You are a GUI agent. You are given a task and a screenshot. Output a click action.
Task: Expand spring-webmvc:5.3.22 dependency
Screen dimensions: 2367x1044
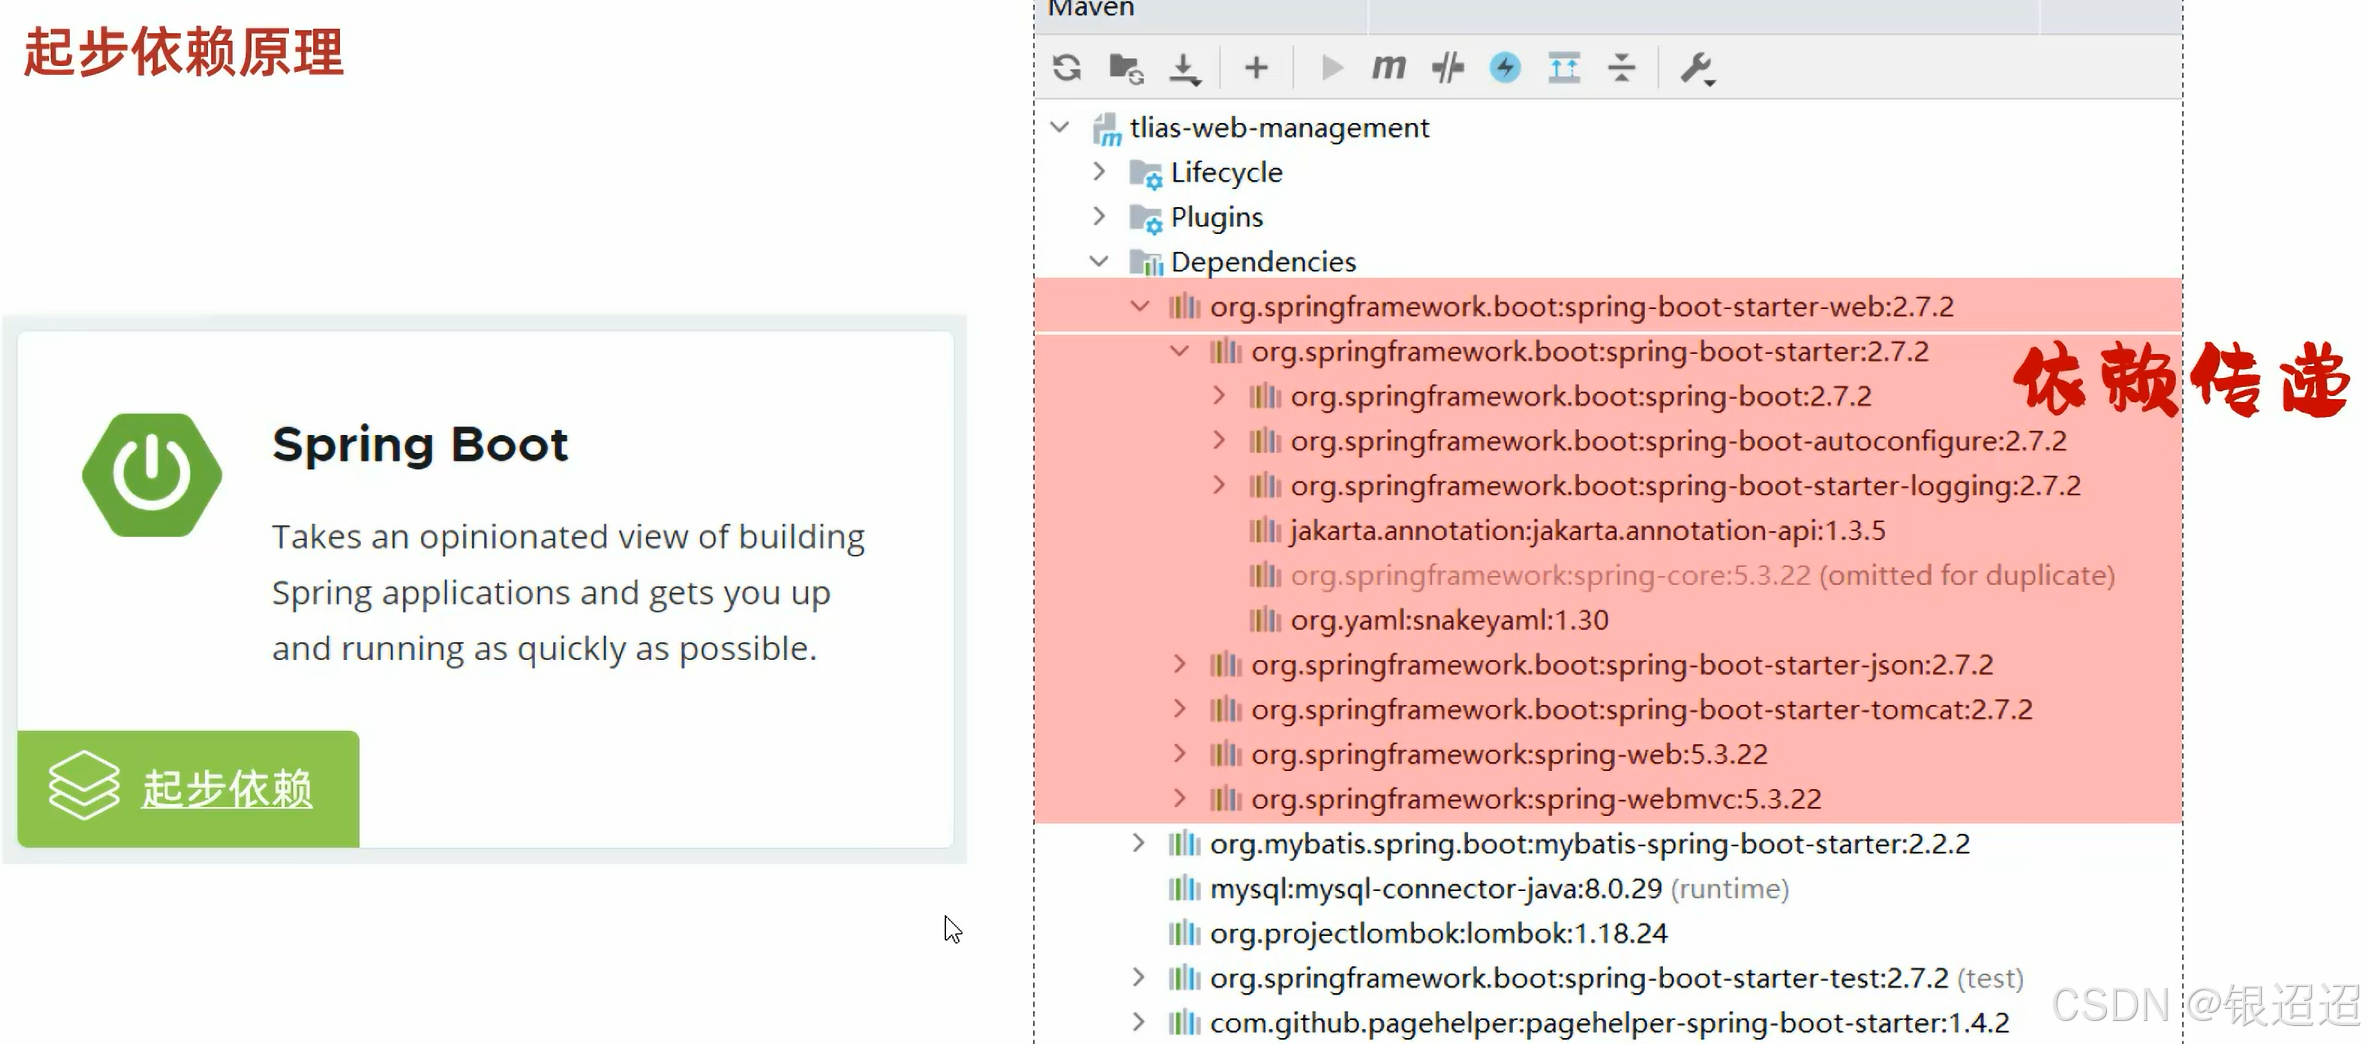[x=1180, y=798]
